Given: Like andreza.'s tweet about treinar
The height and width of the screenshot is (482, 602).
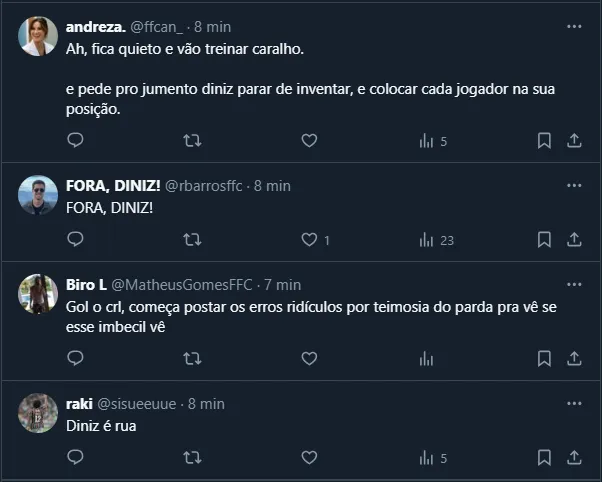Looking at the screenshot, I should point(309,141).
